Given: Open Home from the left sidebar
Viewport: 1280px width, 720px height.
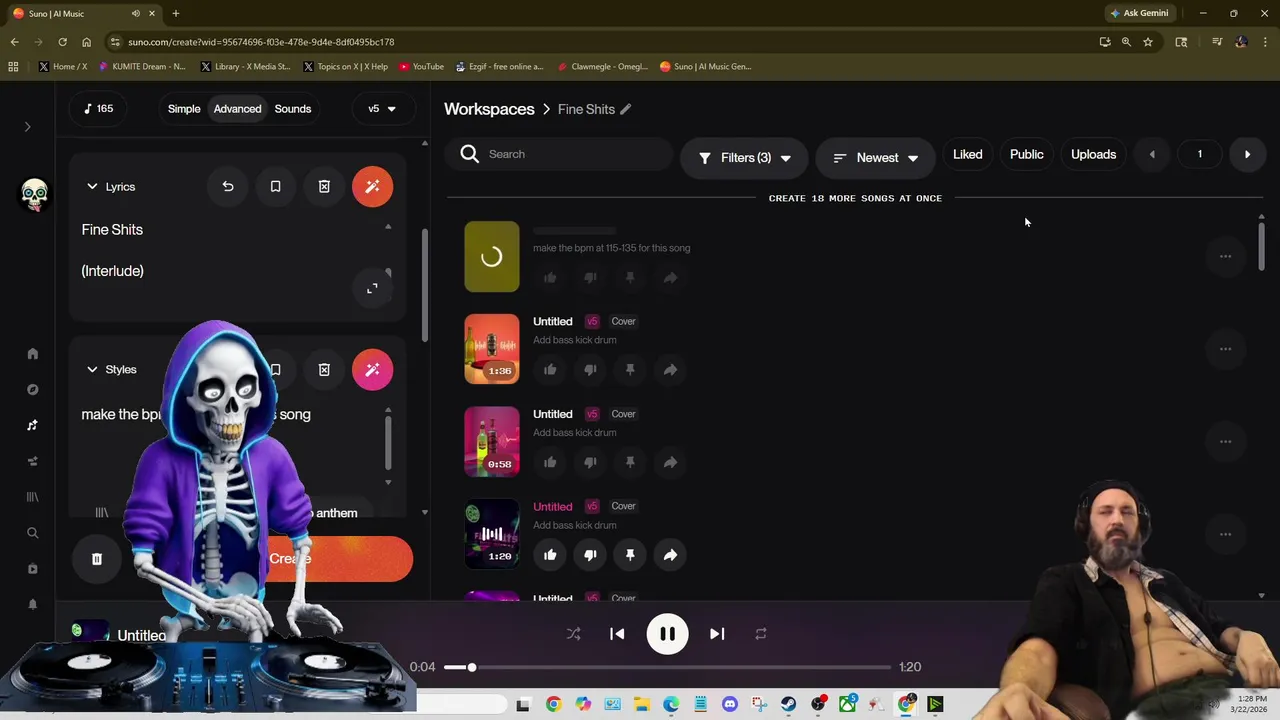Looking at the screenshot, I should point(32,353).
